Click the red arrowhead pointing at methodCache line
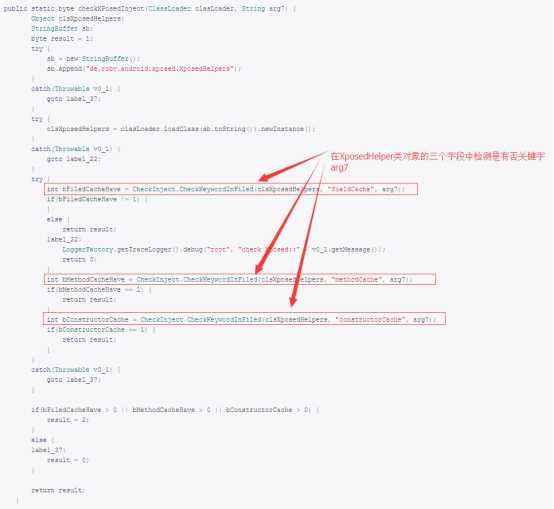This screenshot has height=509, width=554. [259, 267]
